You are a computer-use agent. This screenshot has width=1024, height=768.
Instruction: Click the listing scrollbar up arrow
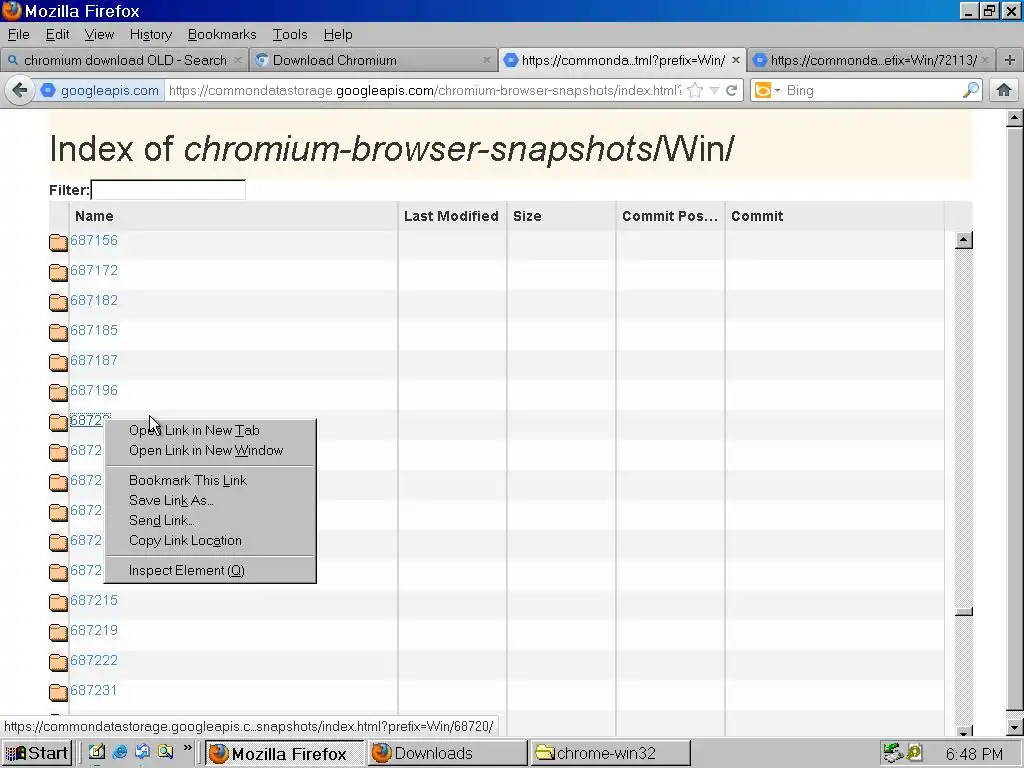coord(964,240)
